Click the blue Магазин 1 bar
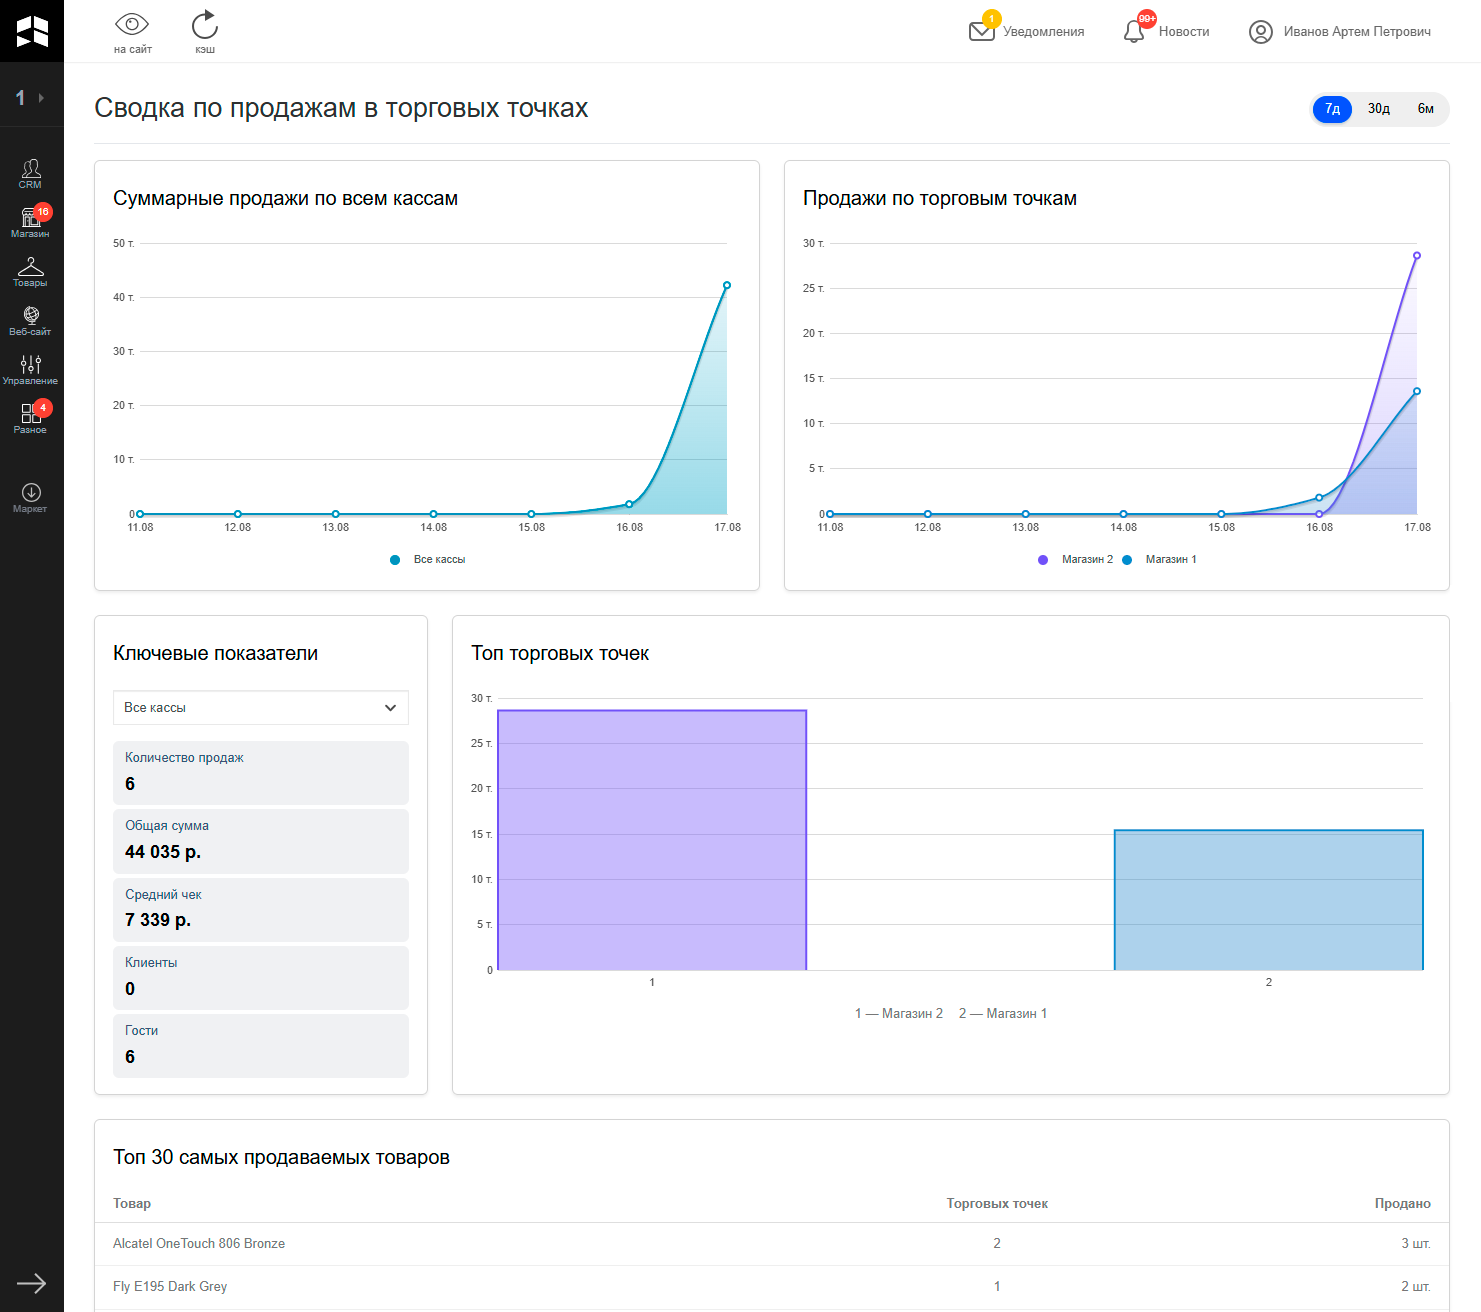1481x1312 pixels. point(1269,900)
